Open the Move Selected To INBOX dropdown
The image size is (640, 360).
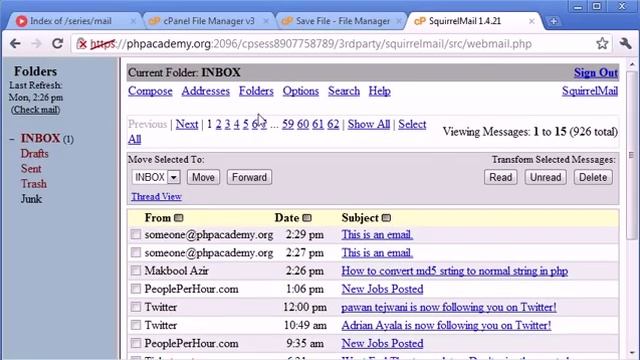(156, 177)
